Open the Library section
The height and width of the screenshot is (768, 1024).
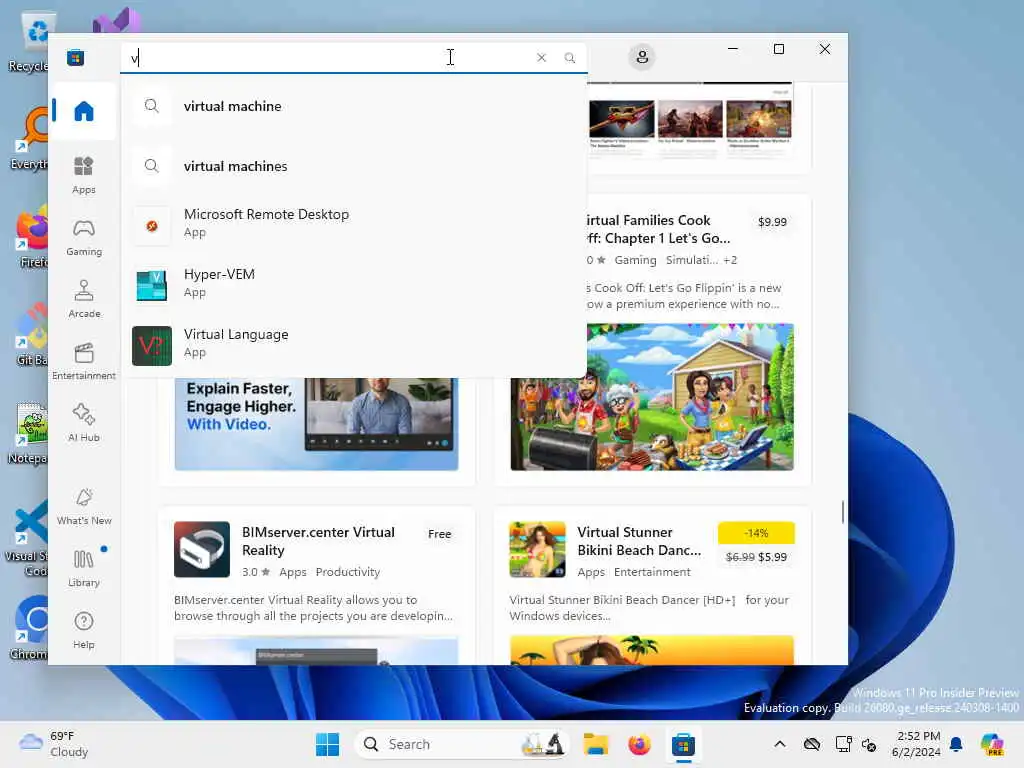(84, 568)
